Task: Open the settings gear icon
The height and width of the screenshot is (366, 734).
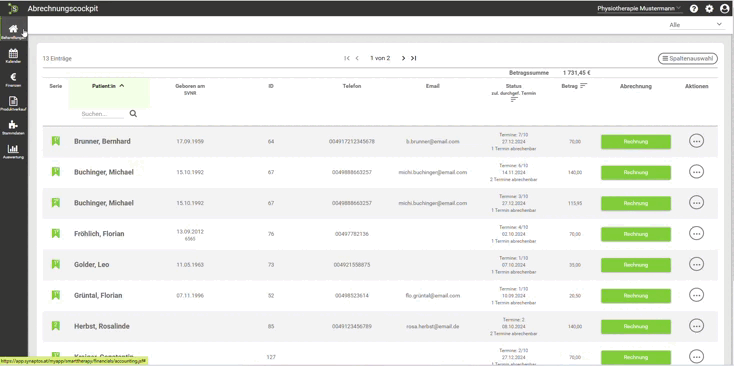Action: [x=709, y=8]
